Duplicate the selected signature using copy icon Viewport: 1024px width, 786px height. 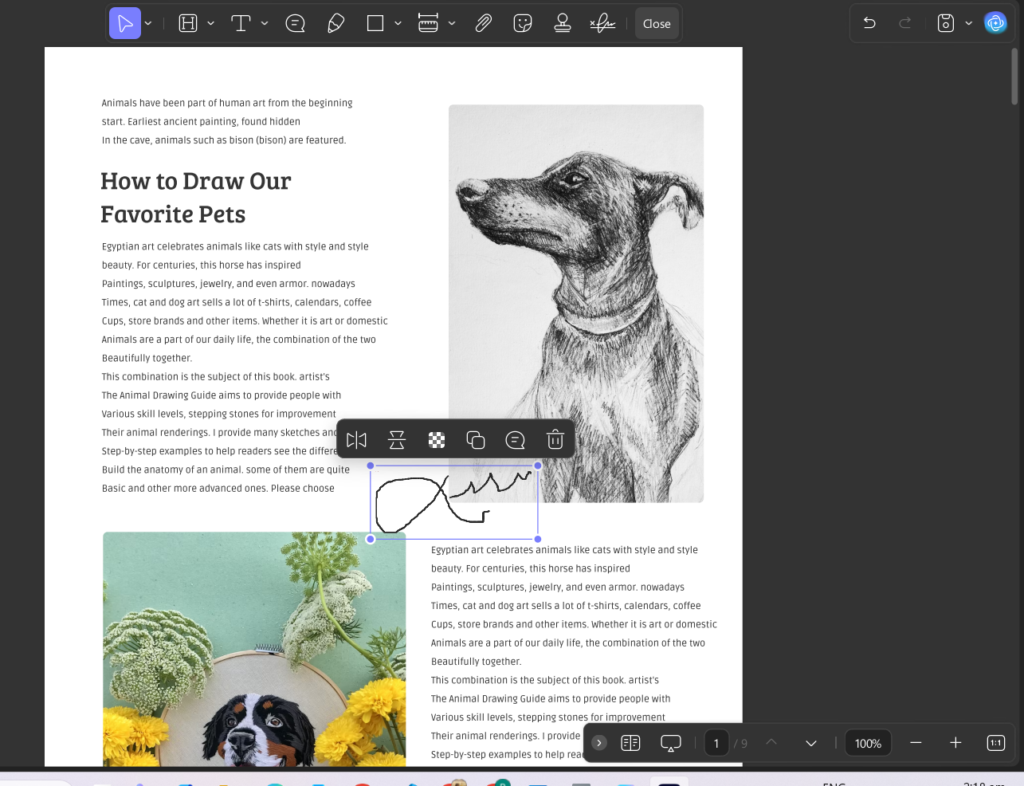pos(476,439)
